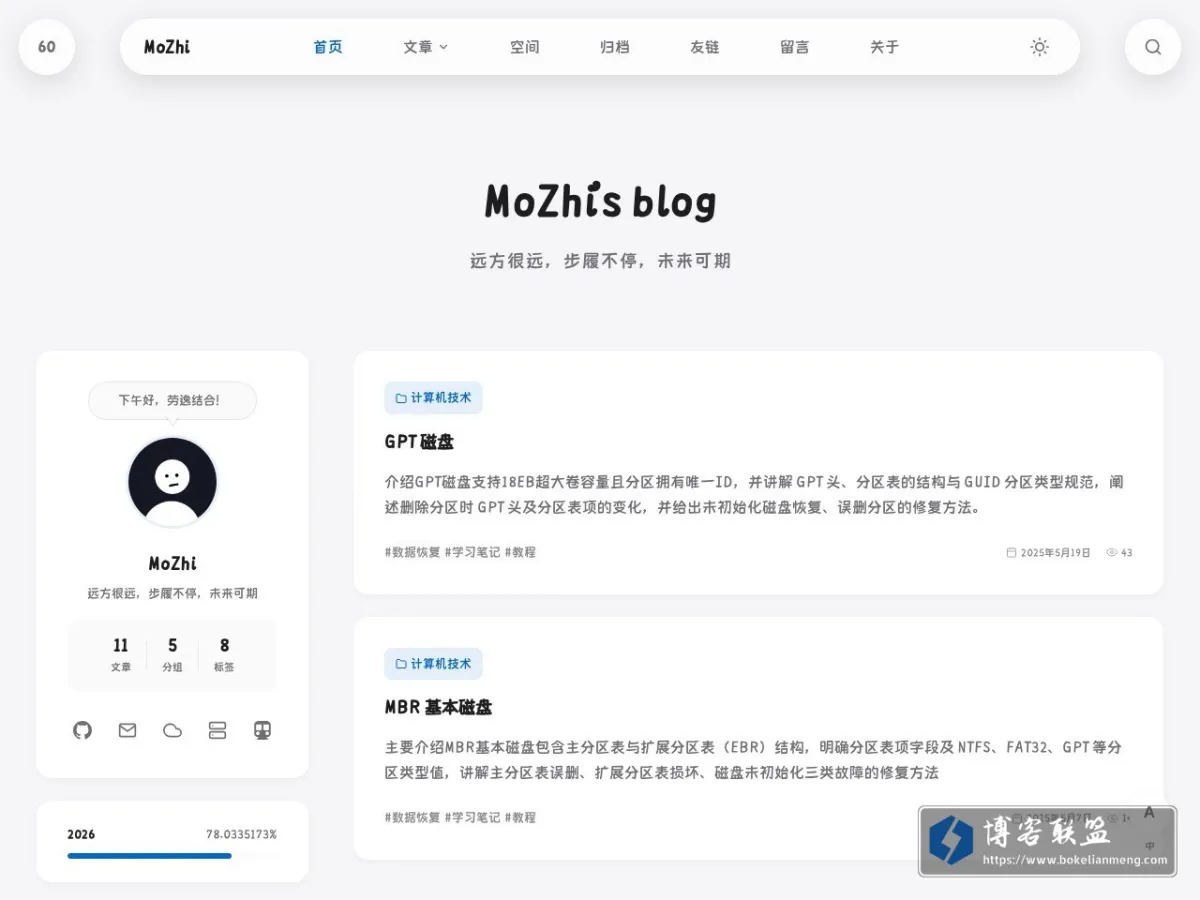Click #数据恢复 tag under MBR post
The height and width of the screenshot is (900, 1200).
pos(412,818)
